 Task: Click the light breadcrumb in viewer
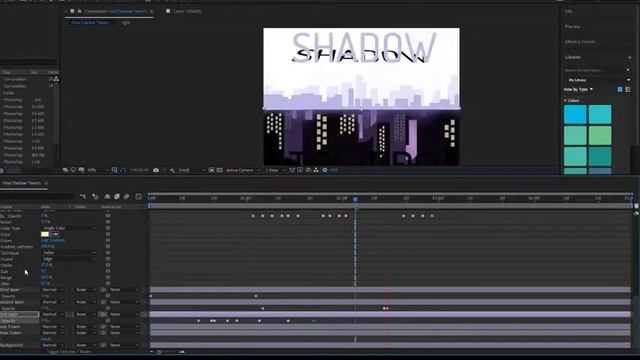[126, 23]
